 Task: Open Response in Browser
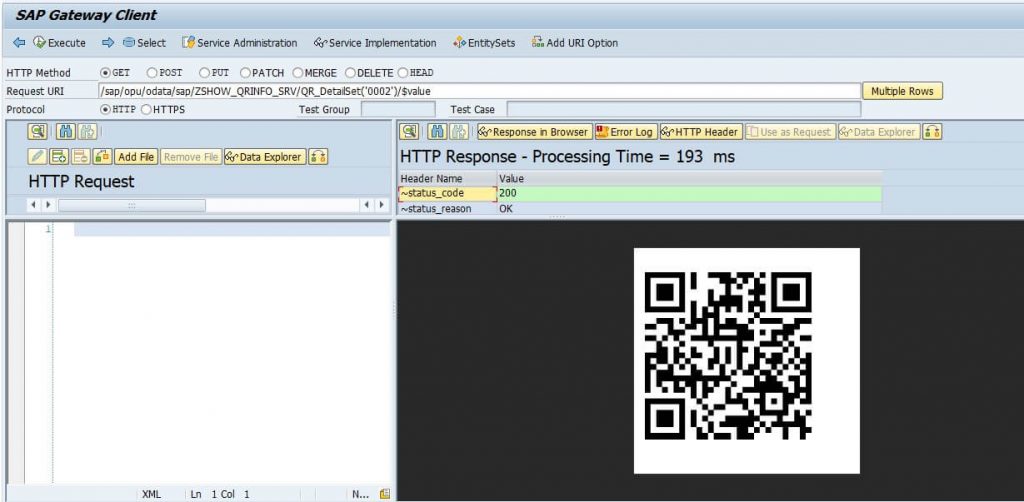(x=534, y=132)
